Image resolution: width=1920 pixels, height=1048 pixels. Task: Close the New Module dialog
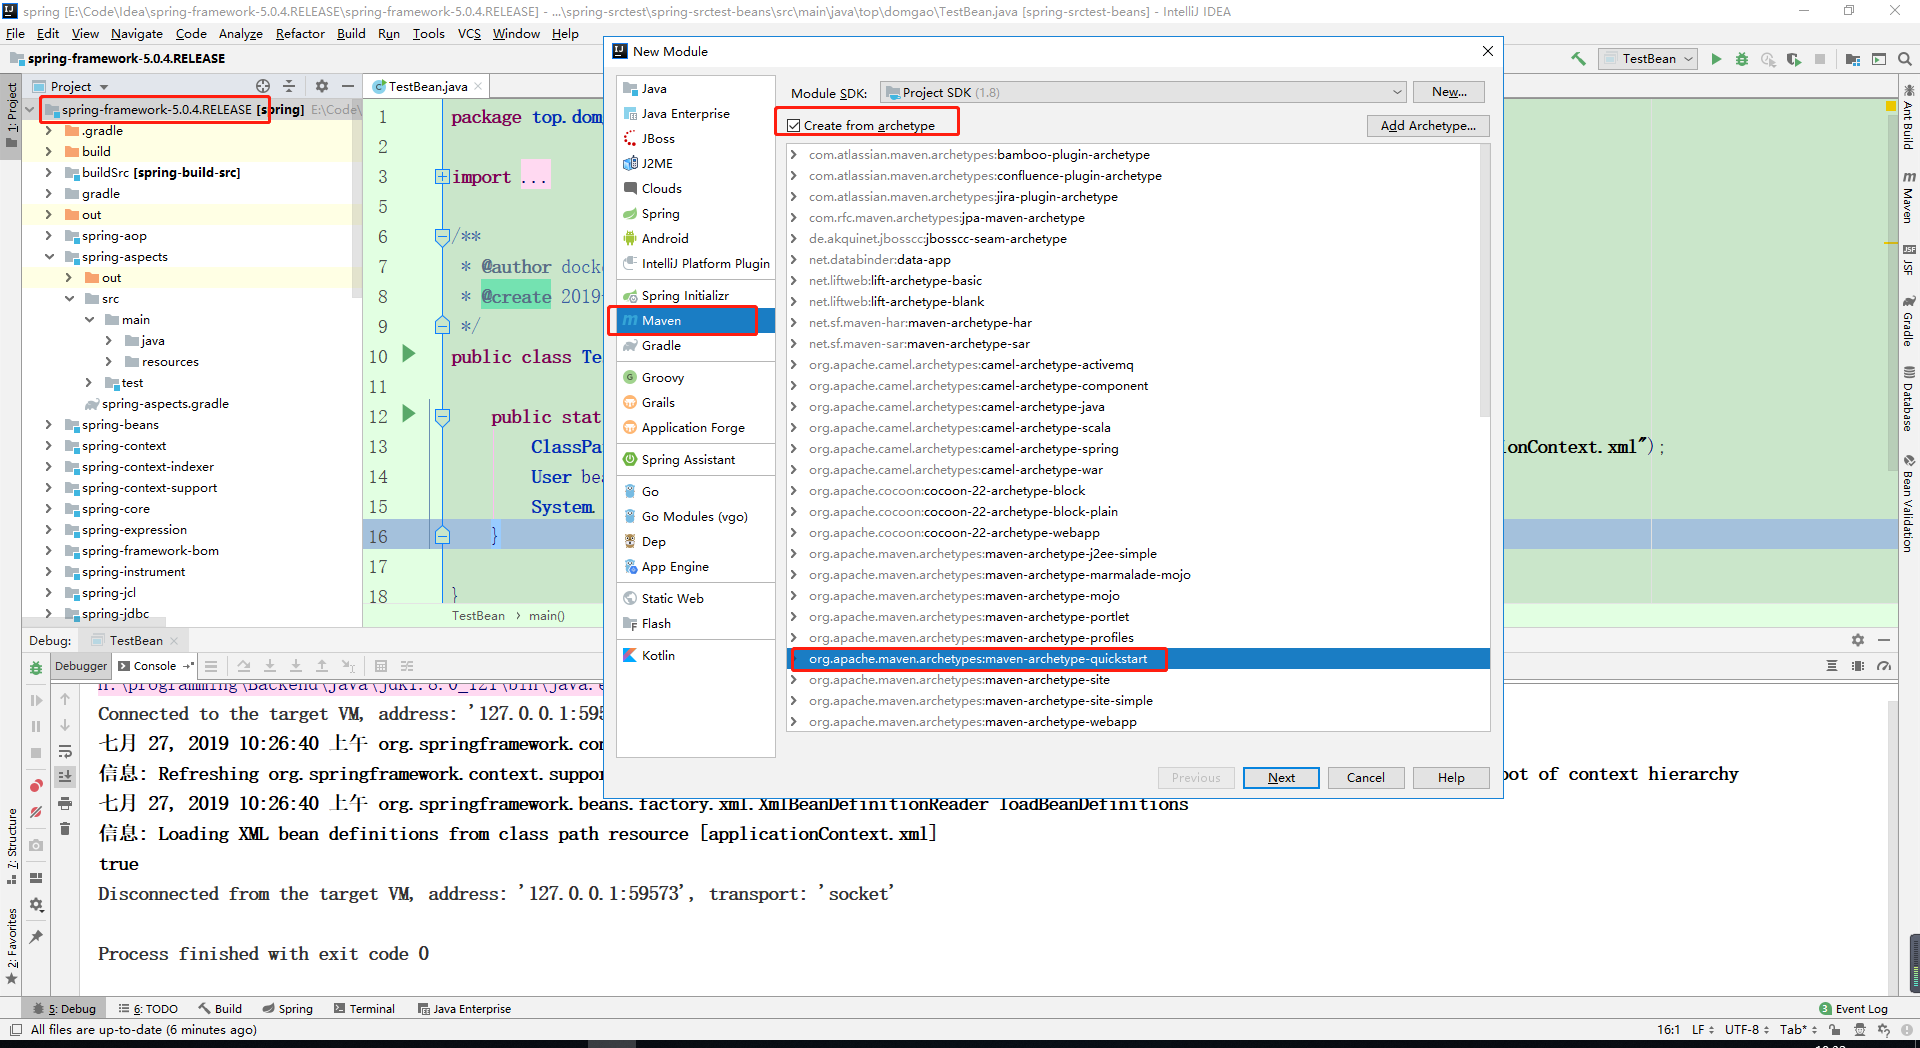tap(1488, 51)
